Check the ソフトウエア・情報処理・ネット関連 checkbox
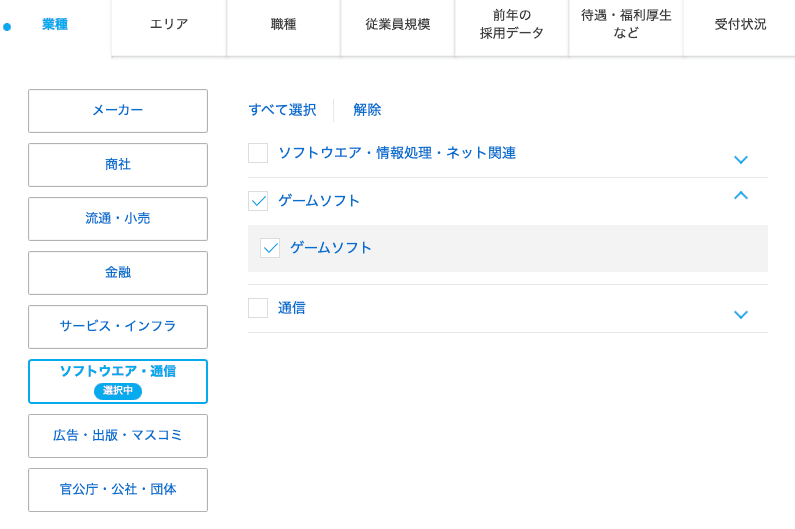 click(258, 153)
